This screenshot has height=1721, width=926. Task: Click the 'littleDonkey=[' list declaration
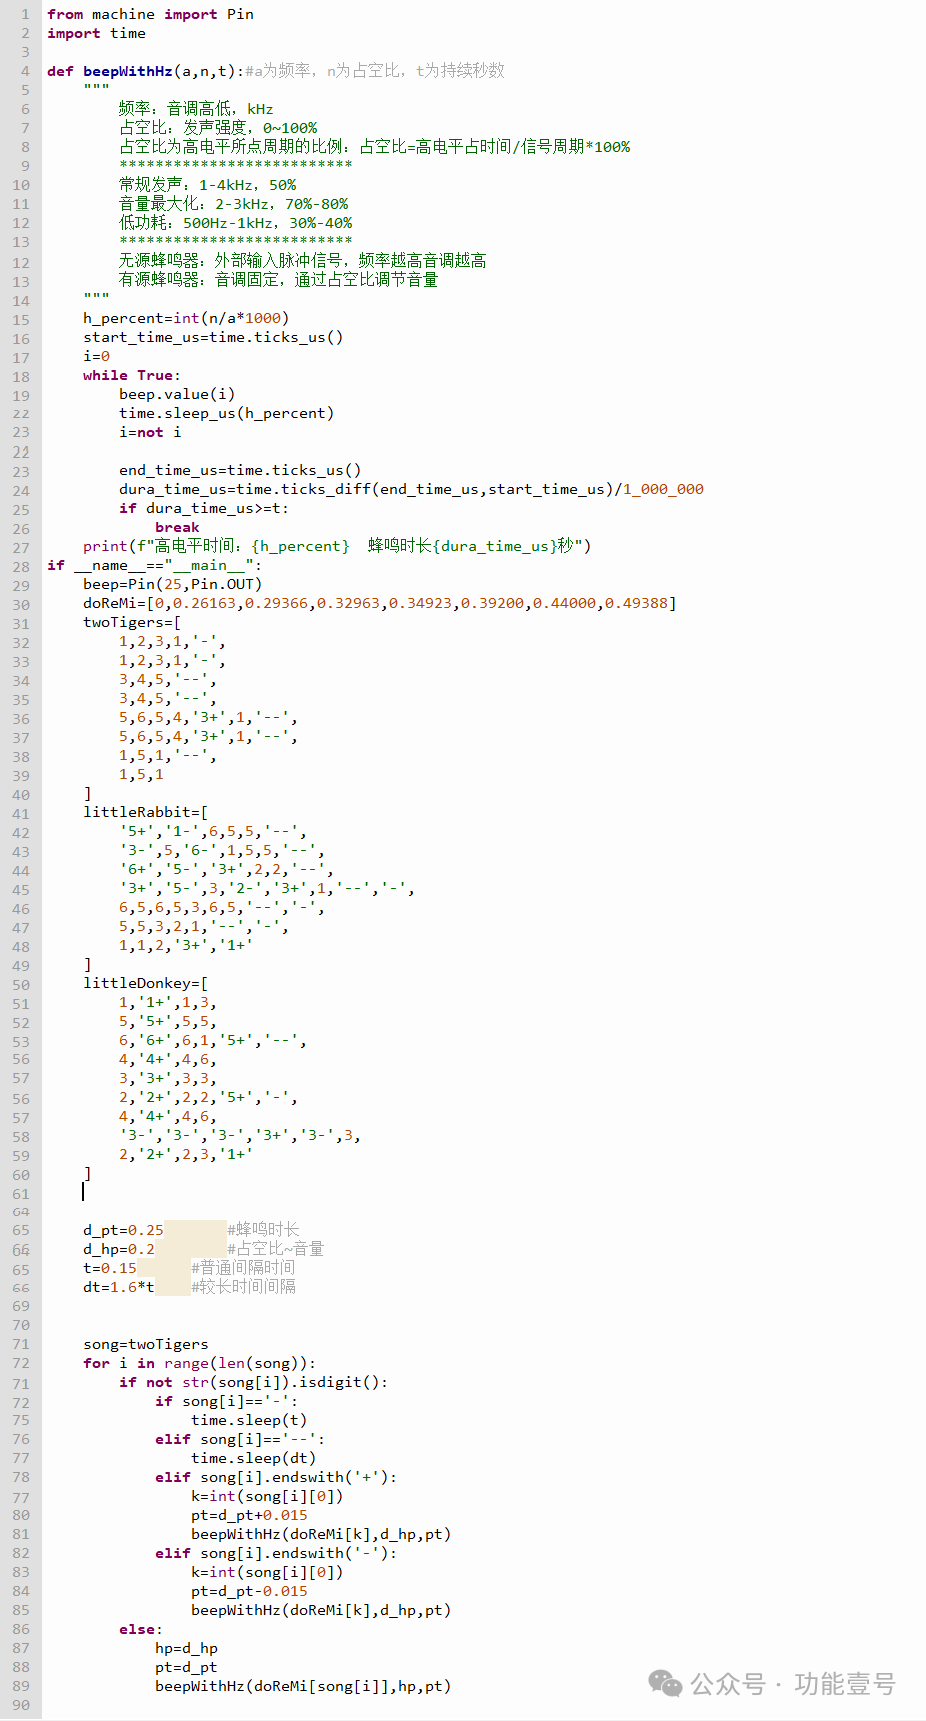[145, 983]
